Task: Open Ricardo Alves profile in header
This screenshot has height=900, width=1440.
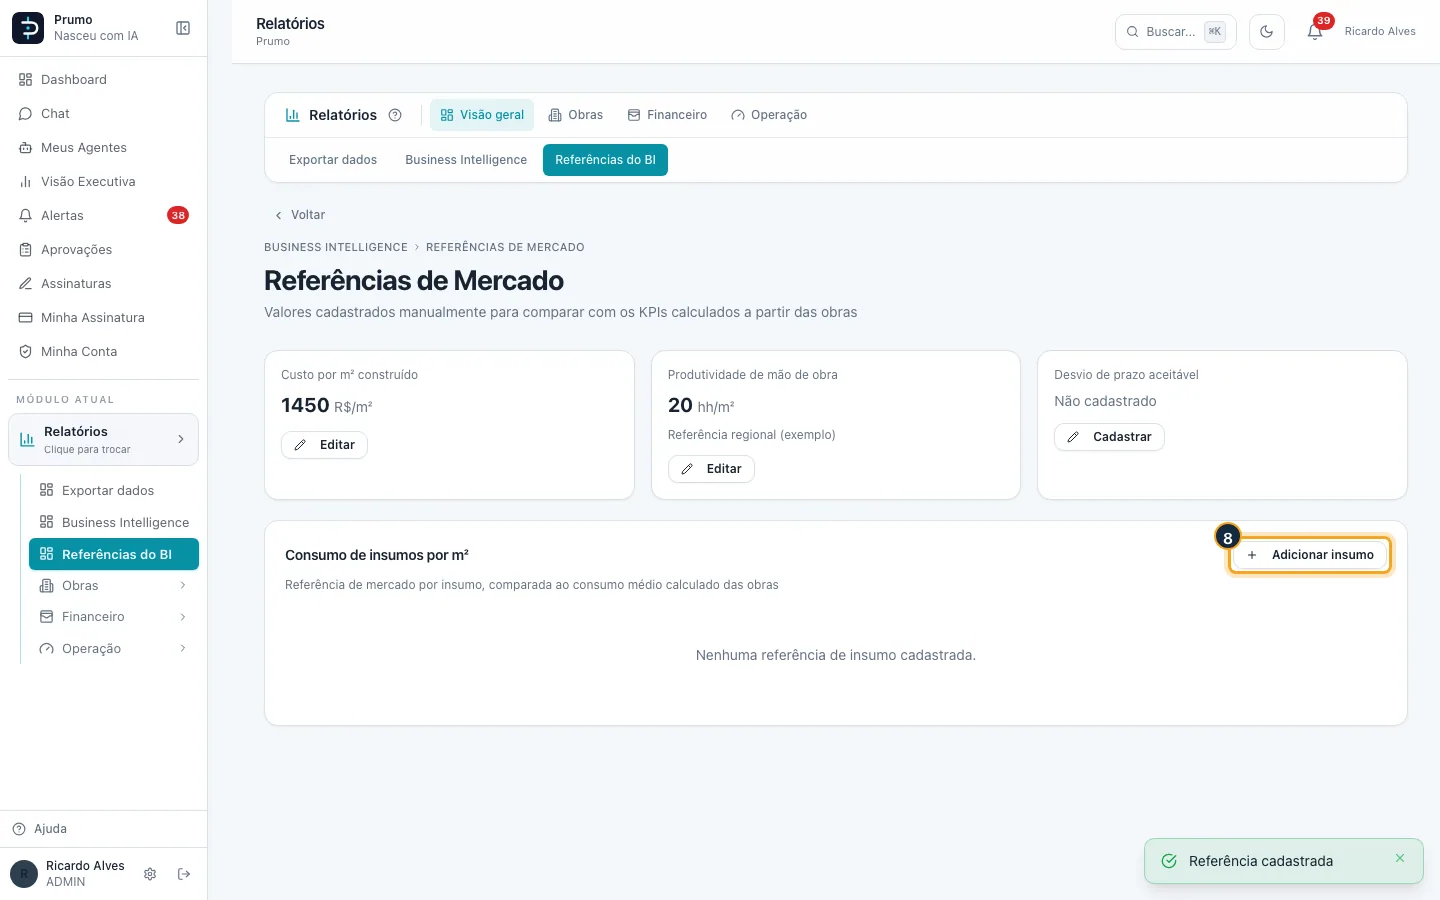Action: pos(1380,32)
